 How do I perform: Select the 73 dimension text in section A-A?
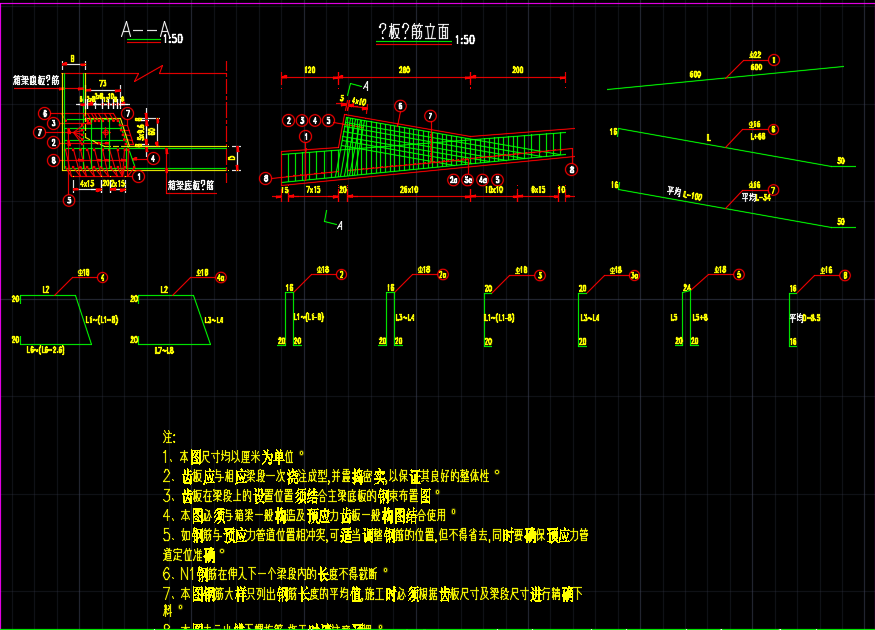point(103,80)
